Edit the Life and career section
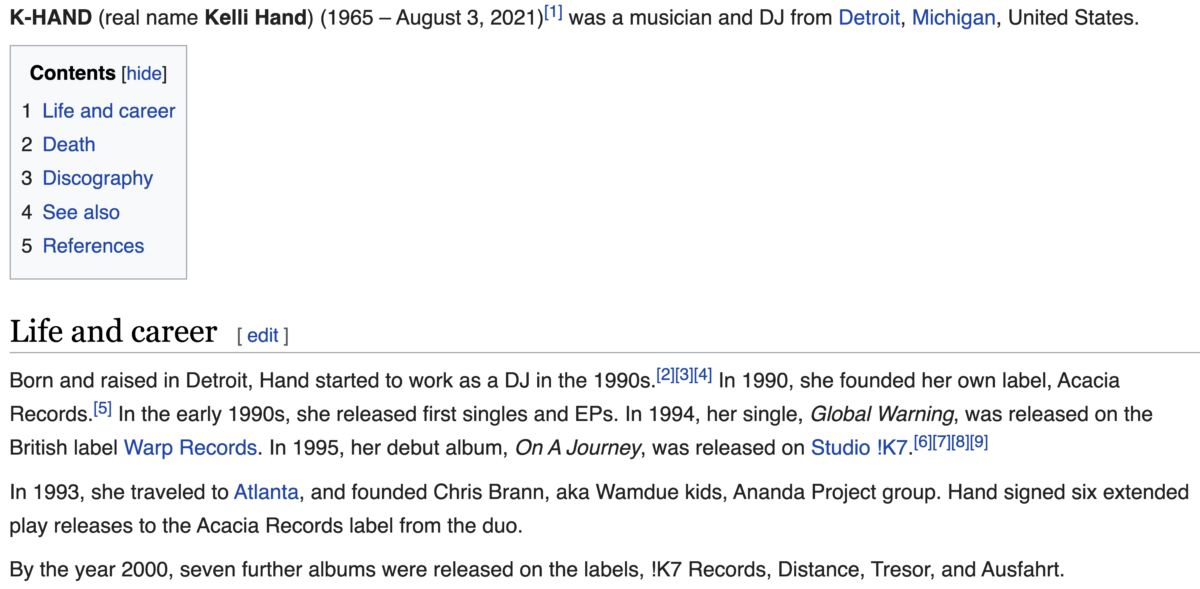1200x589 pixels. click(x=262, y=336)
